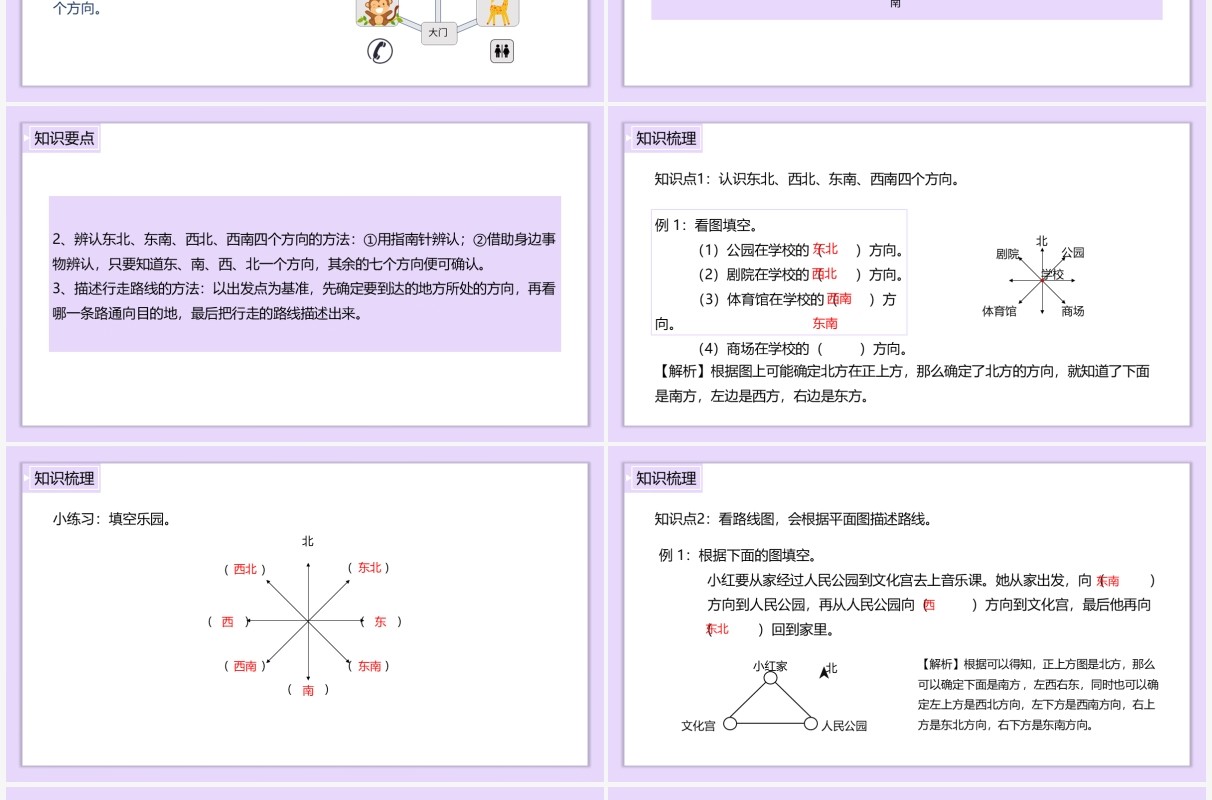Screen dimensions: 1212x800
Task: Select the giraffe animal picture
Action: coord(497,12)
